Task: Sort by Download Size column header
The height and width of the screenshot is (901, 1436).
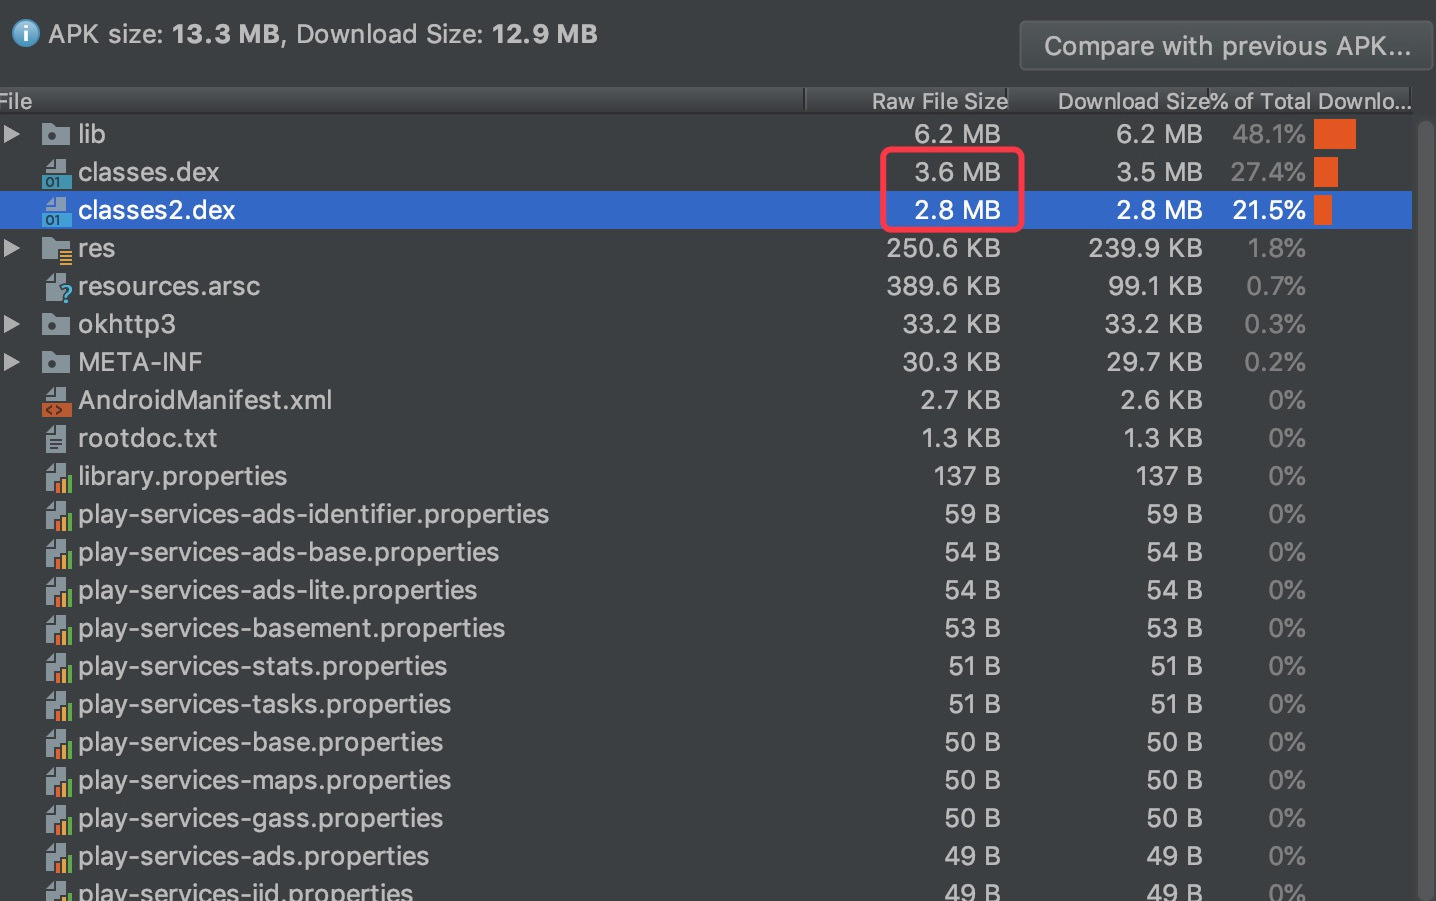Action: click(x=1132, y=101)
